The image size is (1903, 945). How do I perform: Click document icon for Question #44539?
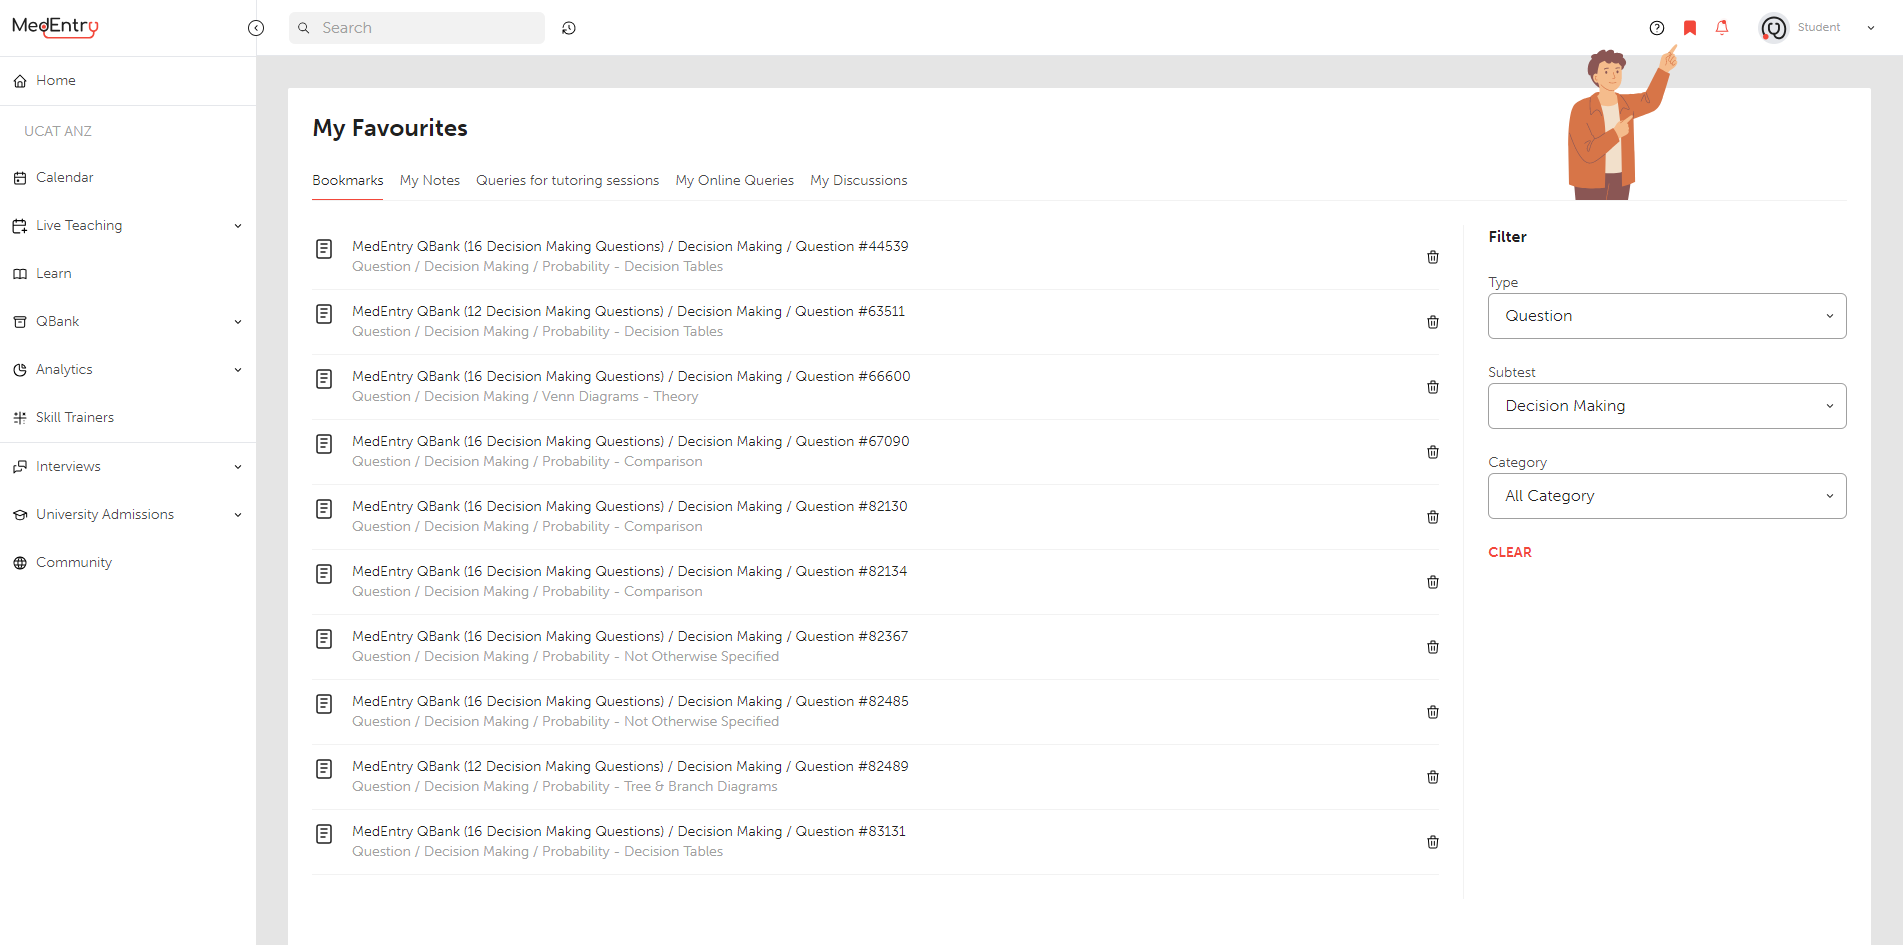click(x=324, y=249)
